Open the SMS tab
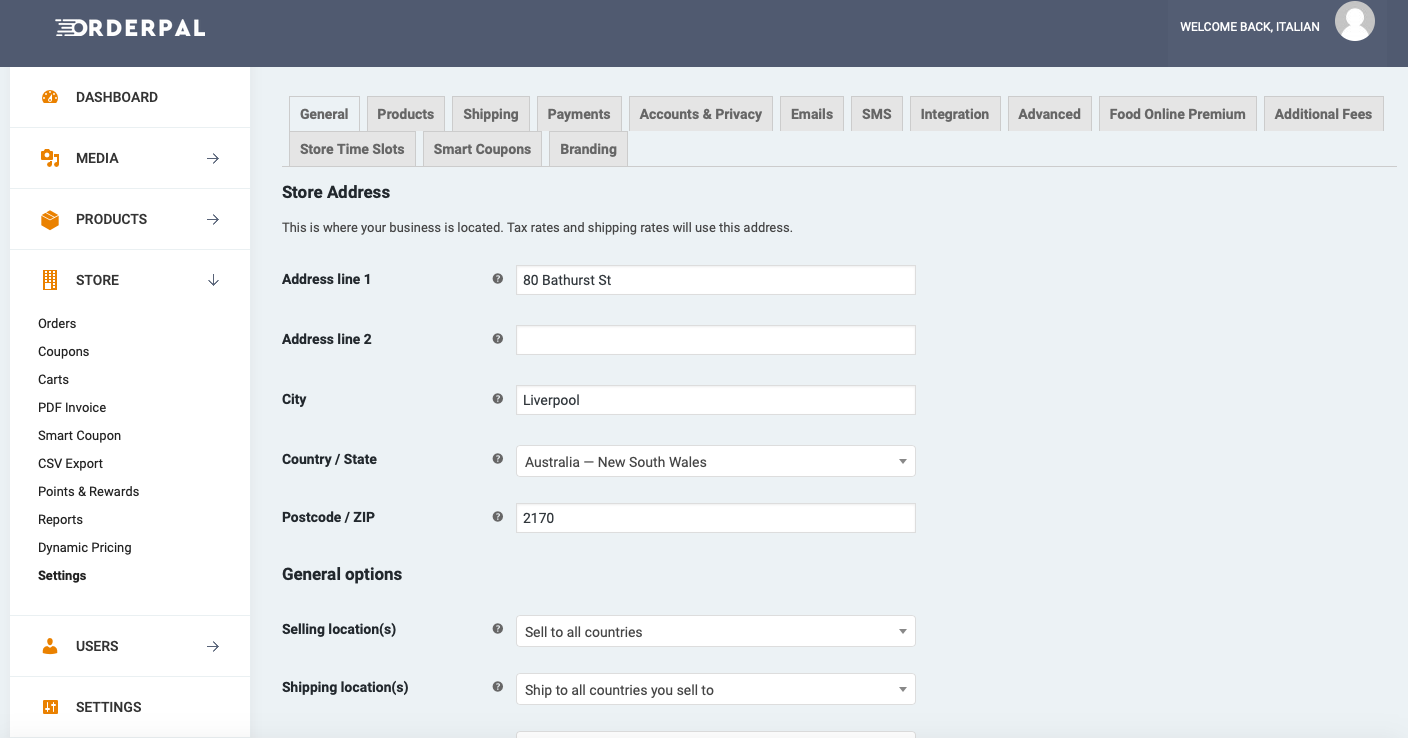Screen dimensions: 1408x738 pyautogui.click(x=877, y=114)
